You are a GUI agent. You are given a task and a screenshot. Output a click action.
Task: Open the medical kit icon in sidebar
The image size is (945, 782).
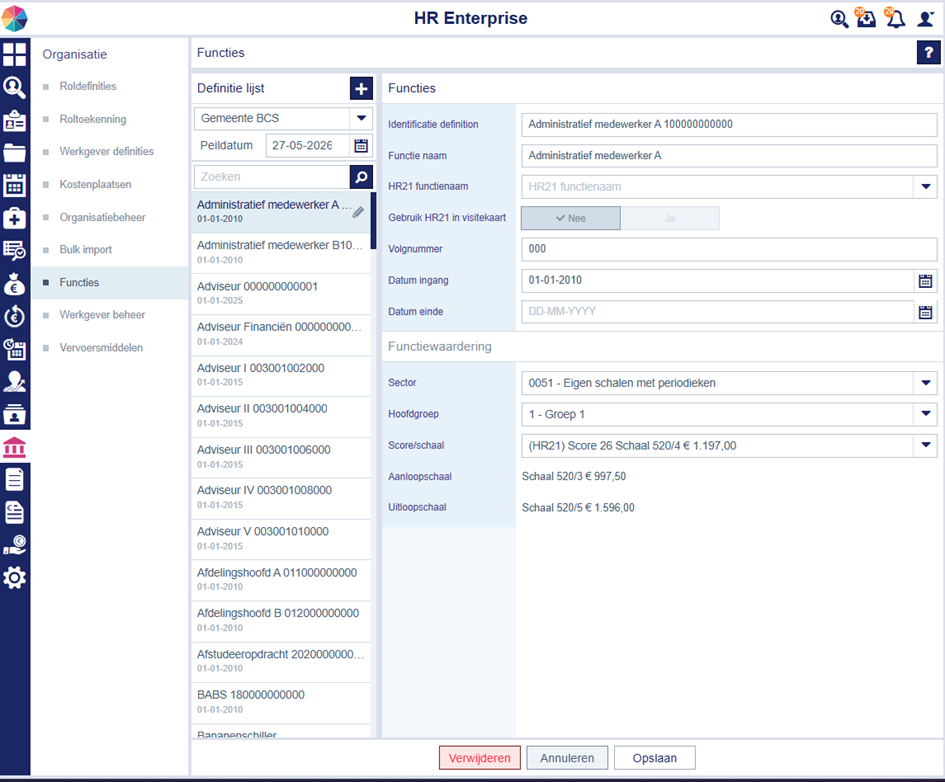pos(14,218)
